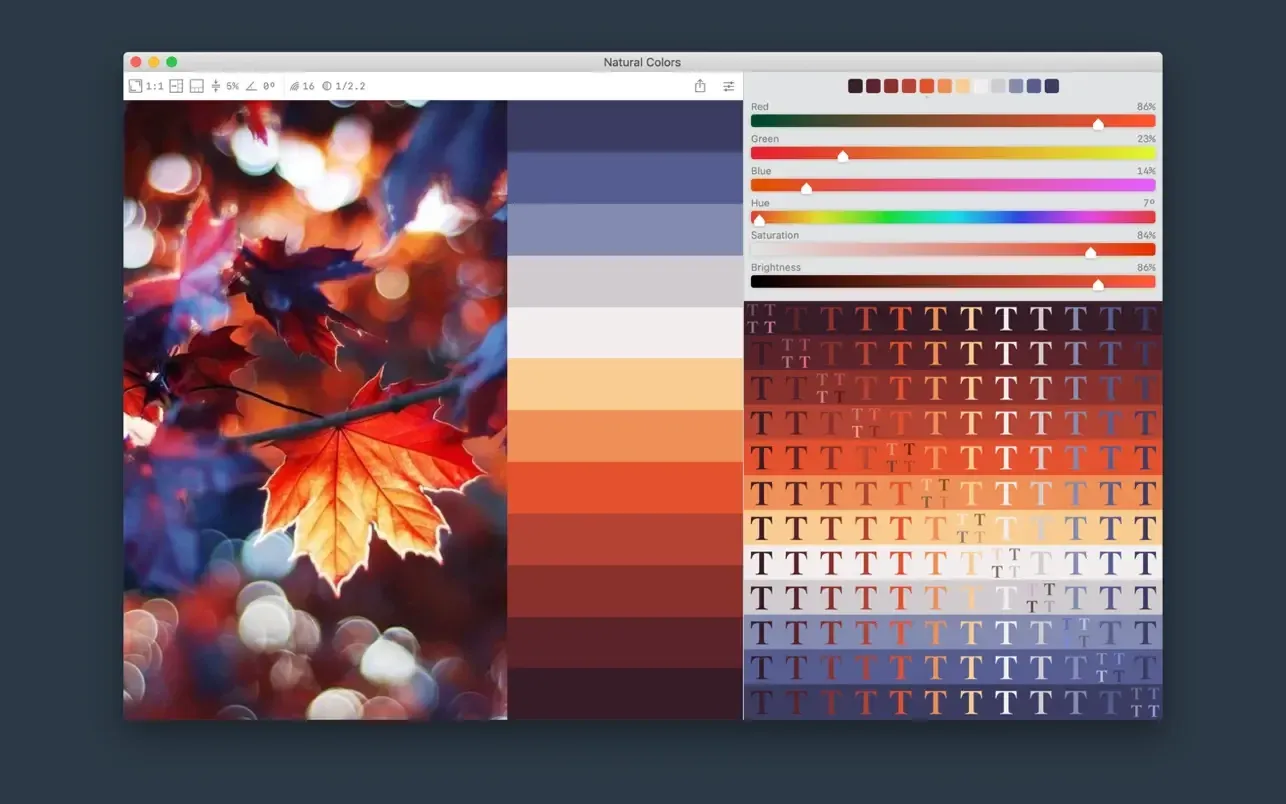Click the bottom panel layout icon
This screenshot has height=804, width=1286.
(196, 86)
